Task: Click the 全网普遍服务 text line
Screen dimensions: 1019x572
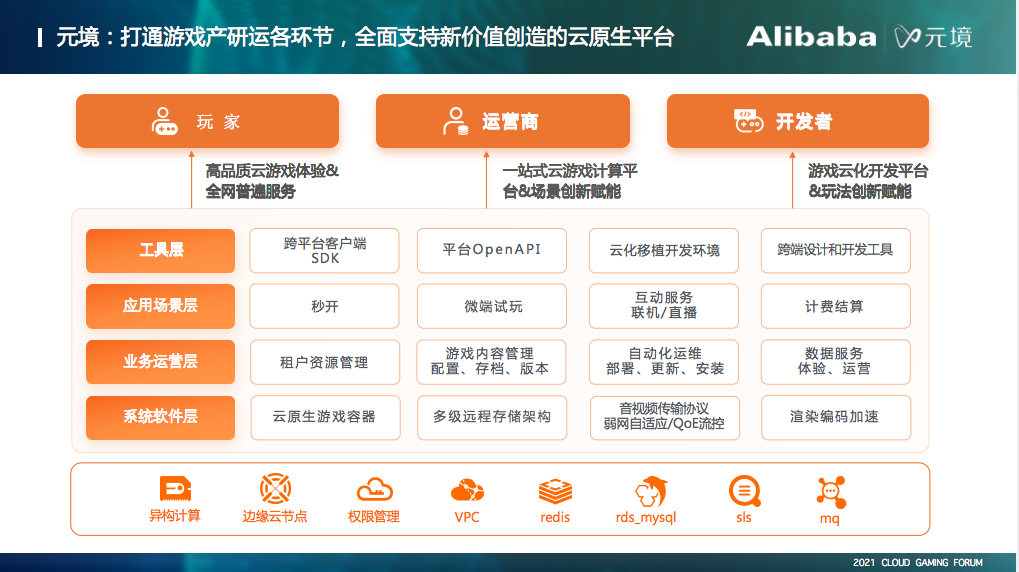Action: tap(250, 192)
